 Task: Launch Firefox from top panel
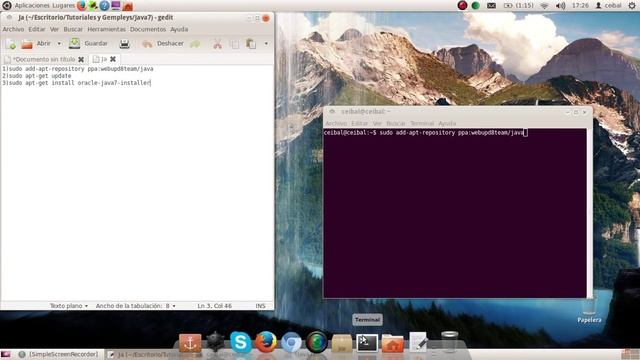click(82, 6)
